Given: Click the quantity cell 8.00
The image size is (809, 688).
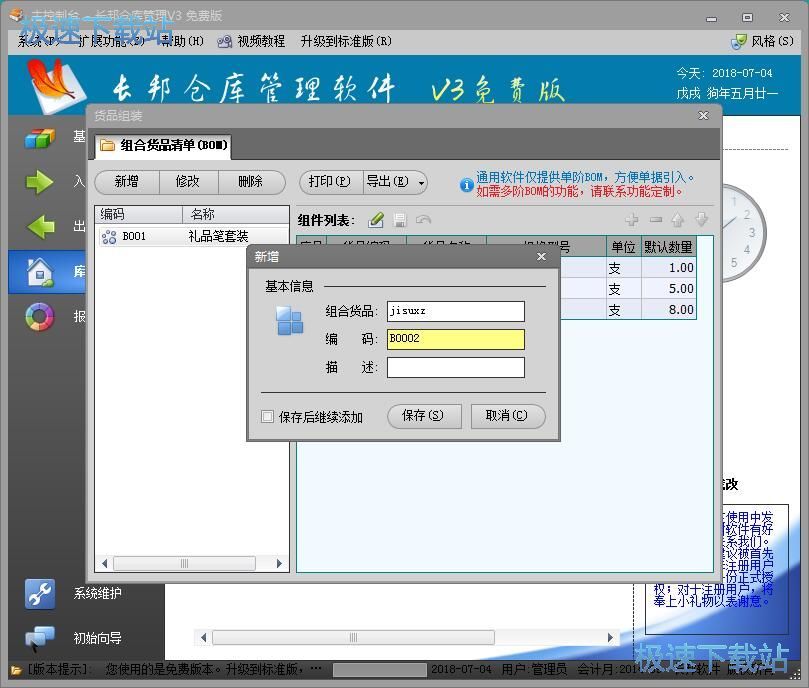Looking at the screenshot, I should [x=668, y=310].
